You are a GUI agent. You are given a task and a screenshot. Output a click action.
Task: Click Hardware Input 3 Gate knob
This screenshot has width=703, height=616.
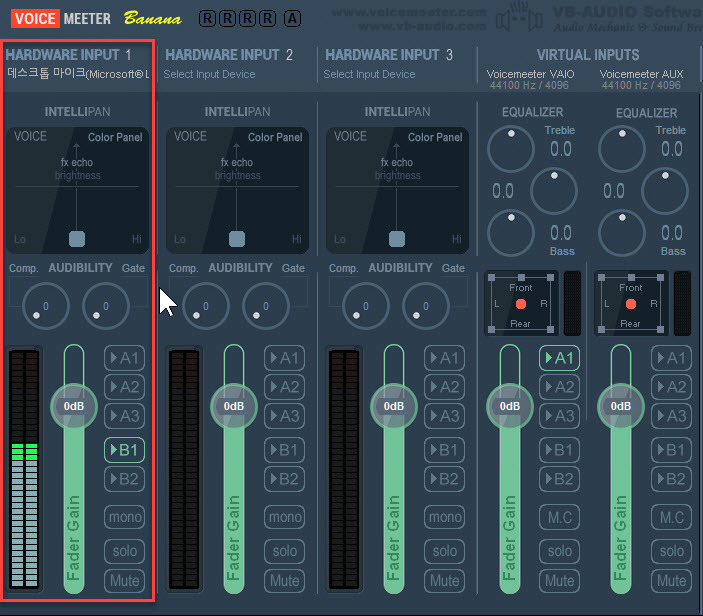(x=426, y=306)
